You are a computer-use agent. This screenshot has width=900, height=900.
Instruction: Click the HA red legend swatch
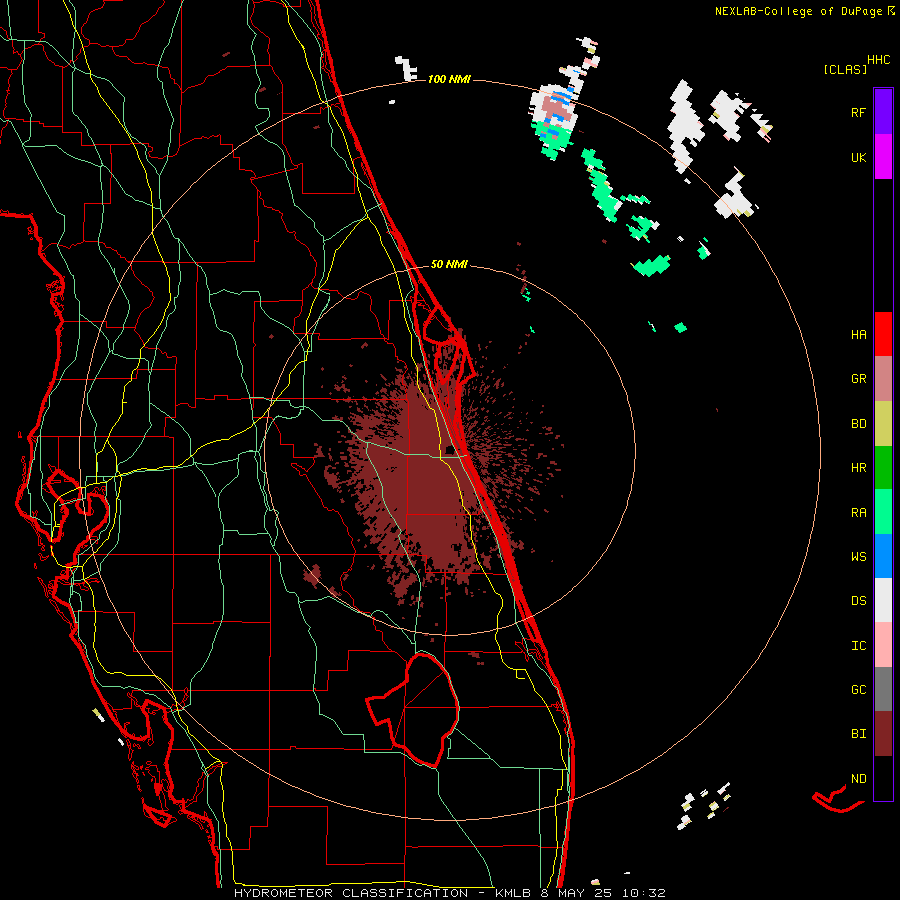click(x=883, y=334)
